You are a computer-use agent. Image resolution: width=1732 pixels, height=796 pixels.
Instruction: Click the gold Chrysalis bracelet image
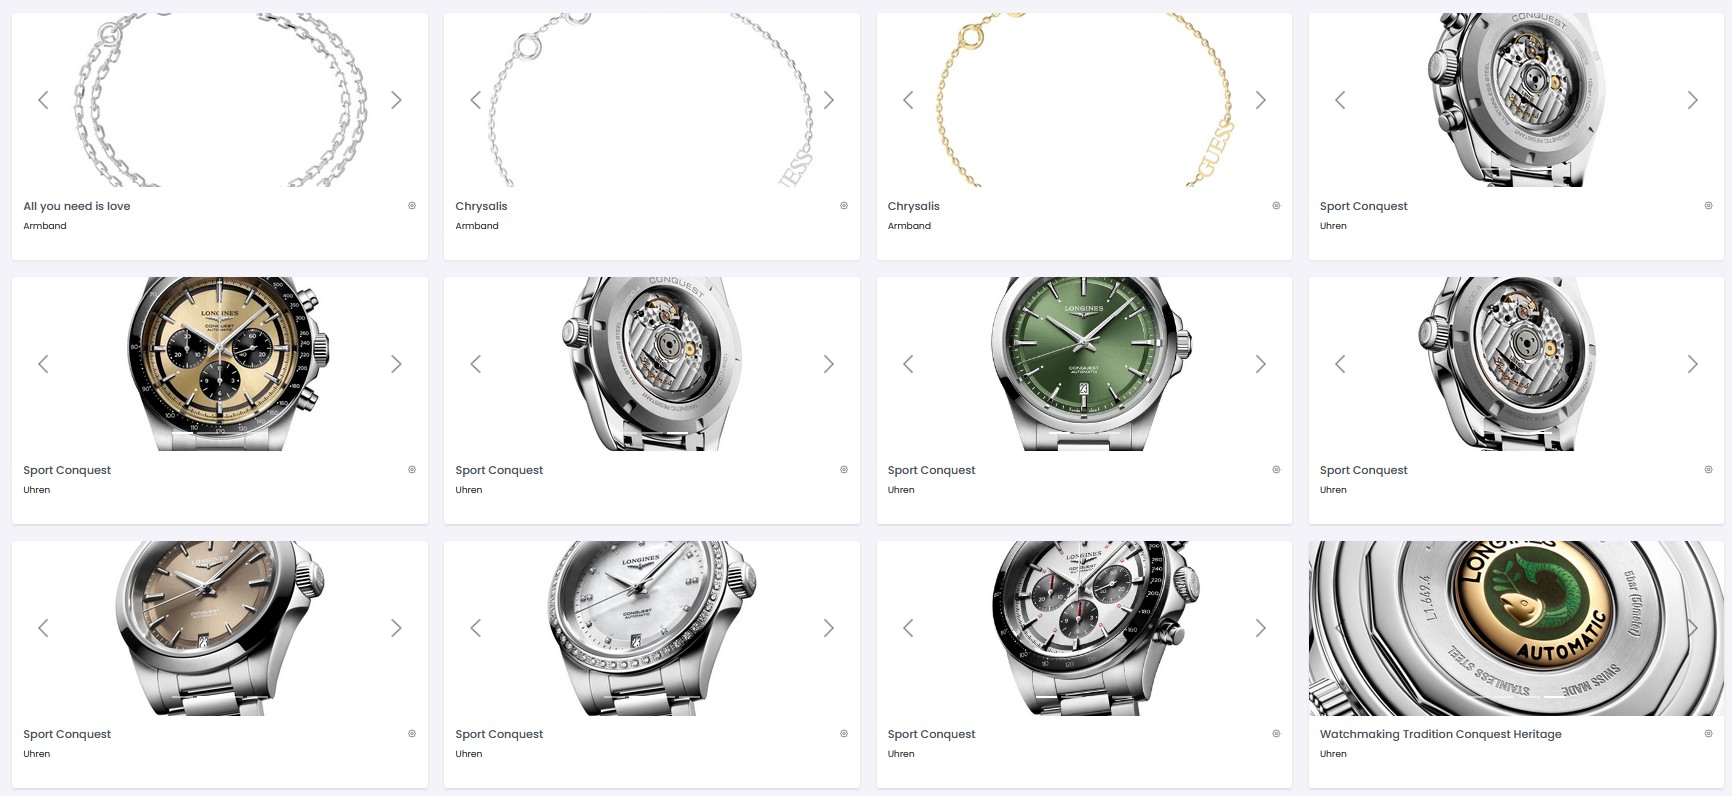1084,100
